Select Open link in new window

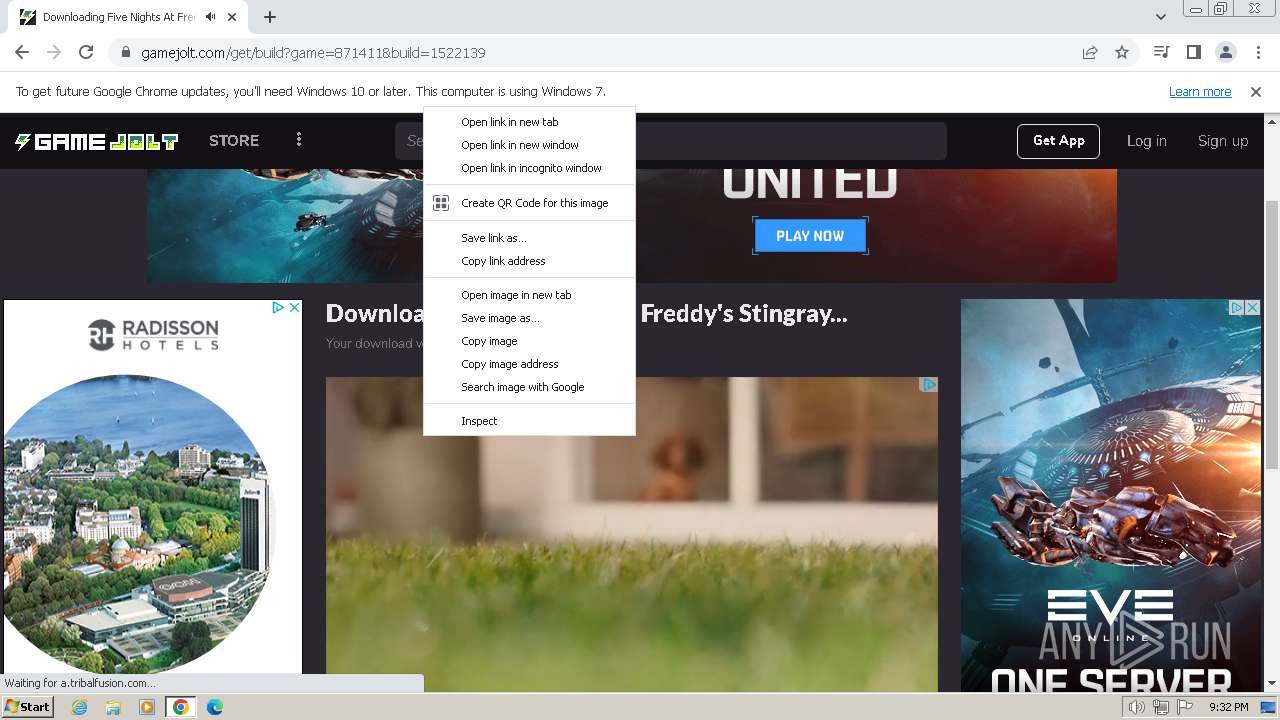coord(529,145)
